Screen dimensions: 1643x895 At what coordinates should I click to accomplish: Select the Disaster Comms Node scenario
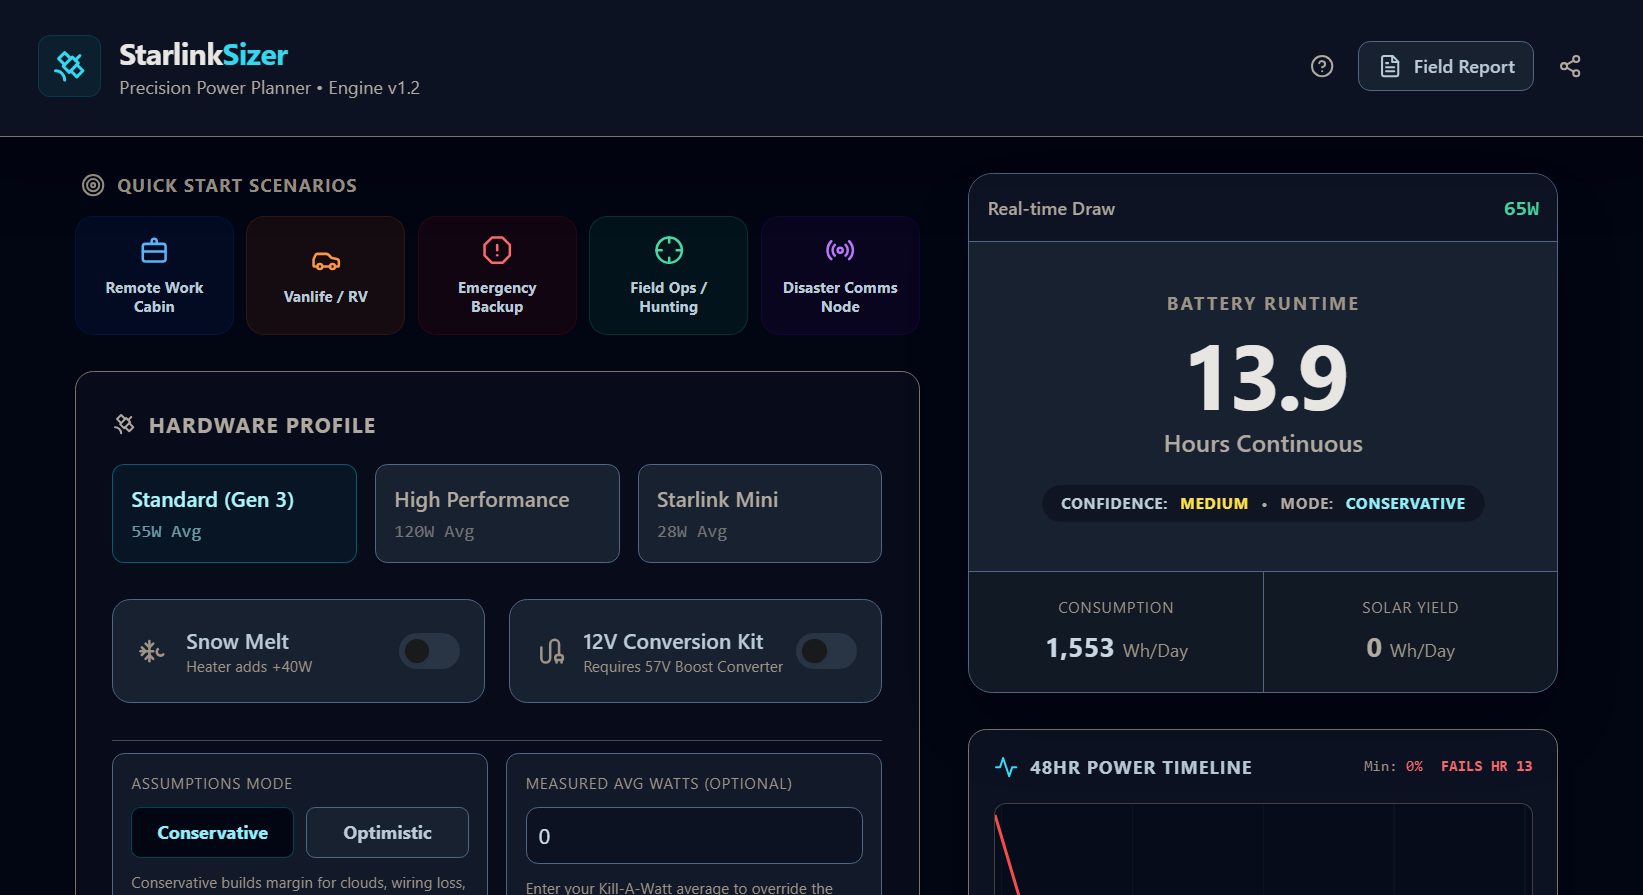pyautogui.click(x=840, y=275)
